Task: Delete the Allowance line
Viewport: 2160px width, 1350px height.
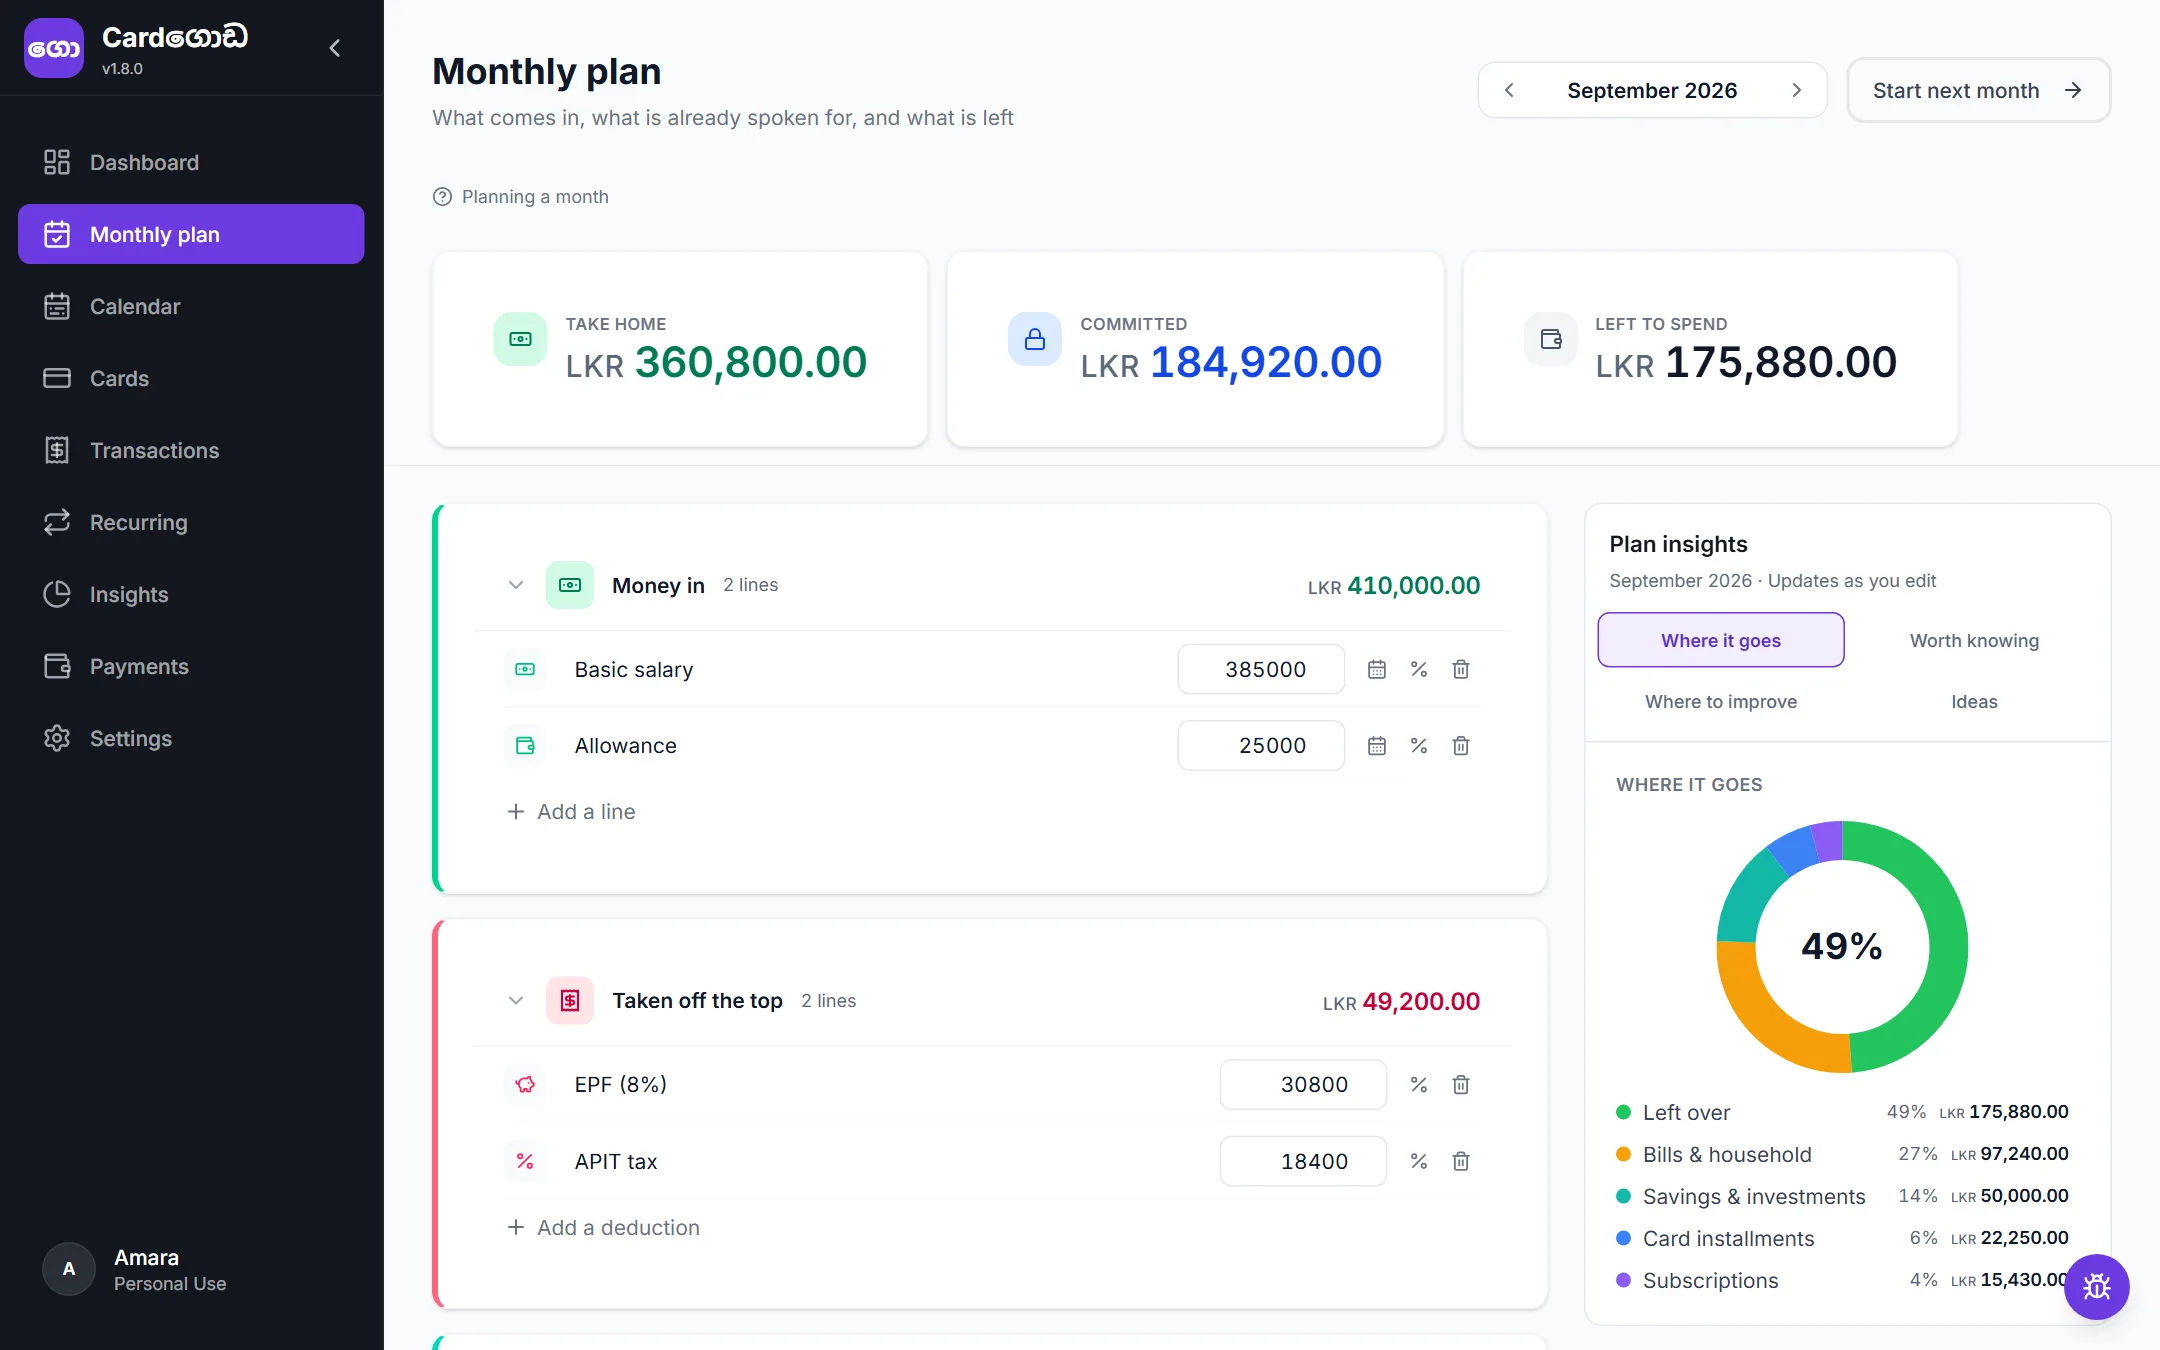Action: (1461, 745)
